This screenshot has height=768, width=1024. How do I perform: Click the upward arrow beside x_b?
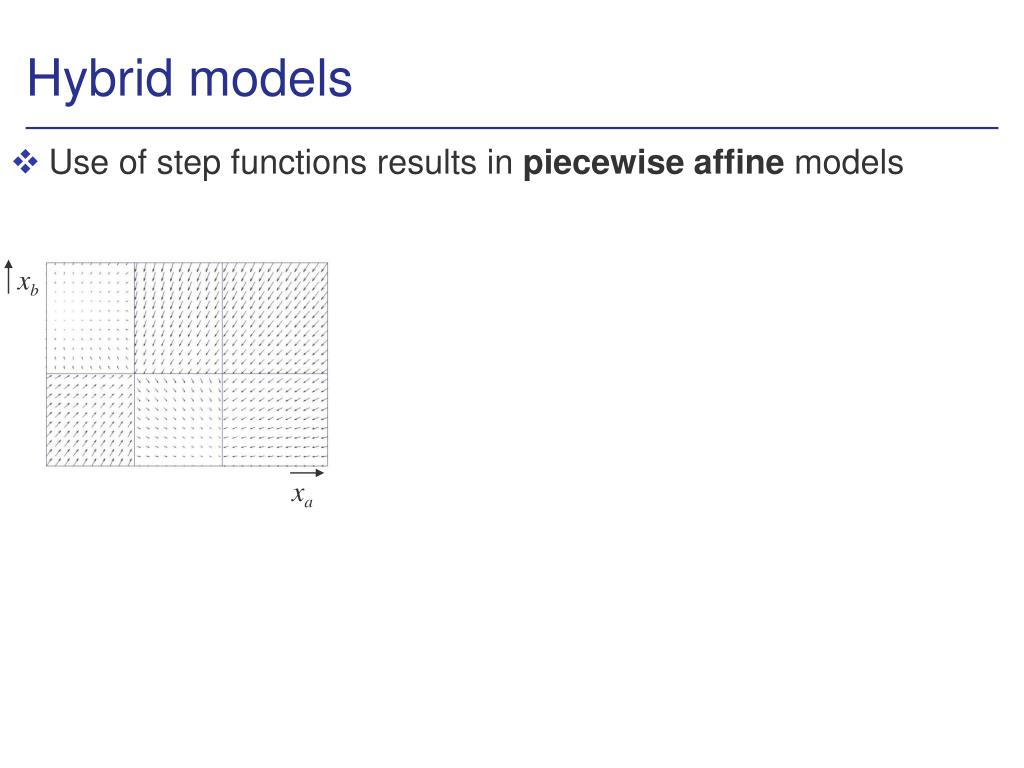coord(8,277)
